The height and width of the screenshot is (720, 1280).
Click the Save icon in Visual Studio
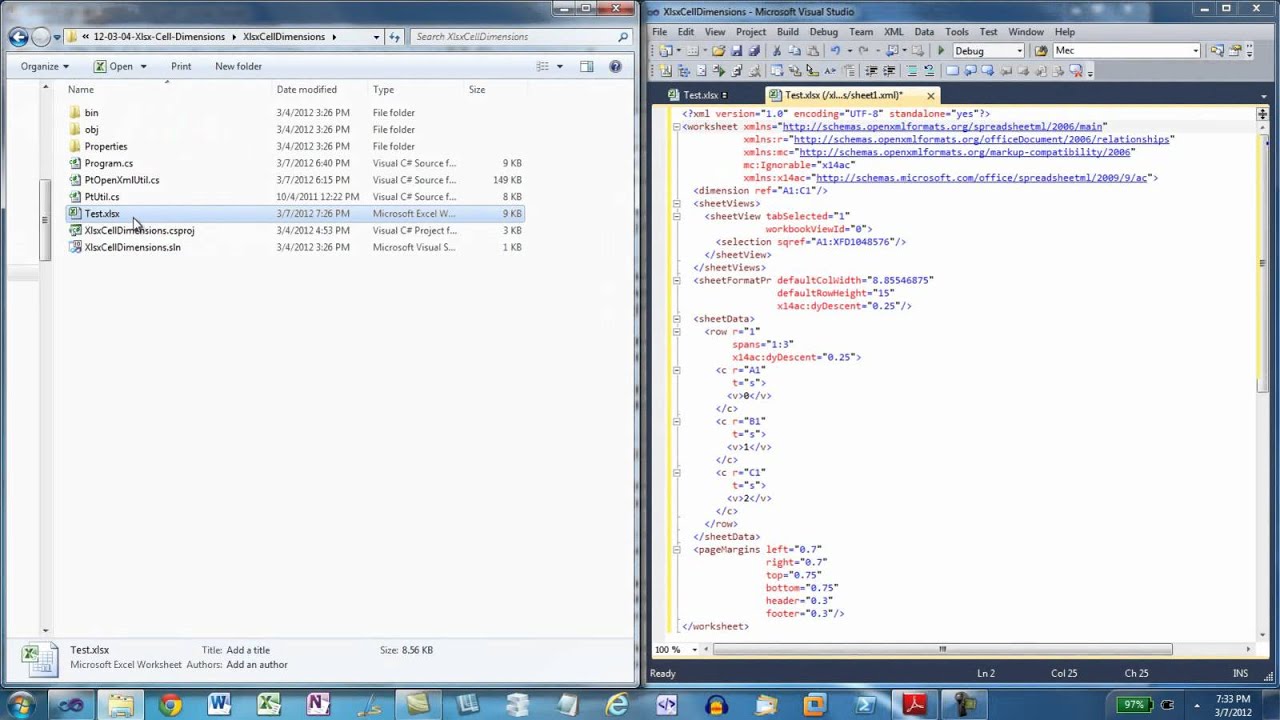pos(737,50)
